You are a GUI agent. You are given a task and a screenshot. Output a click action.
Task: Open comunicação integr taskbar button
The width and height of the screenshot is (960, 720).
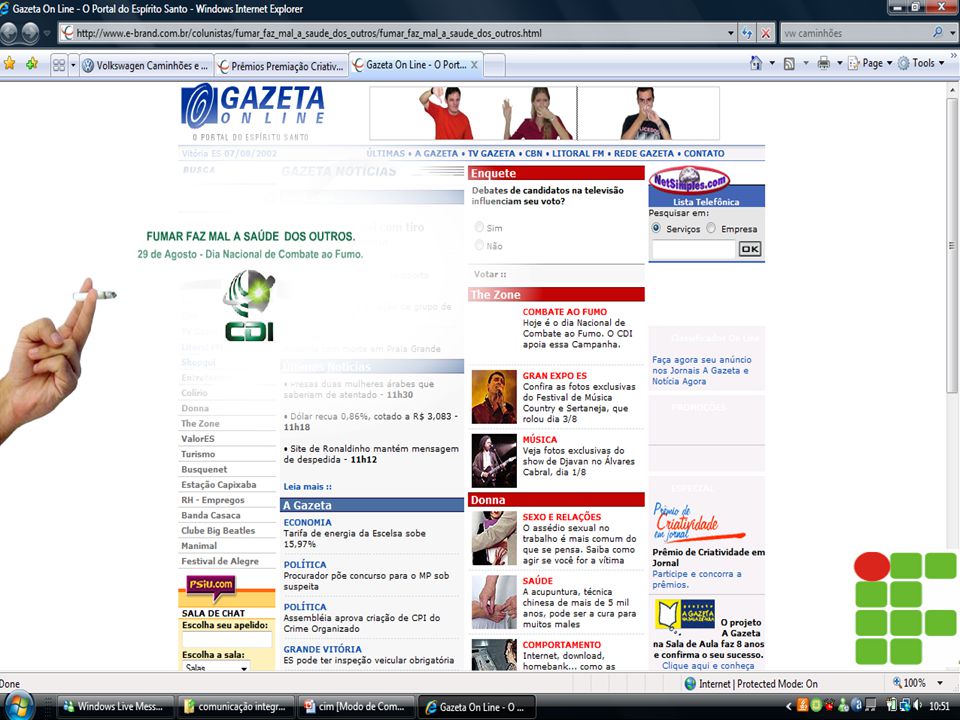(x=236, y=706)
